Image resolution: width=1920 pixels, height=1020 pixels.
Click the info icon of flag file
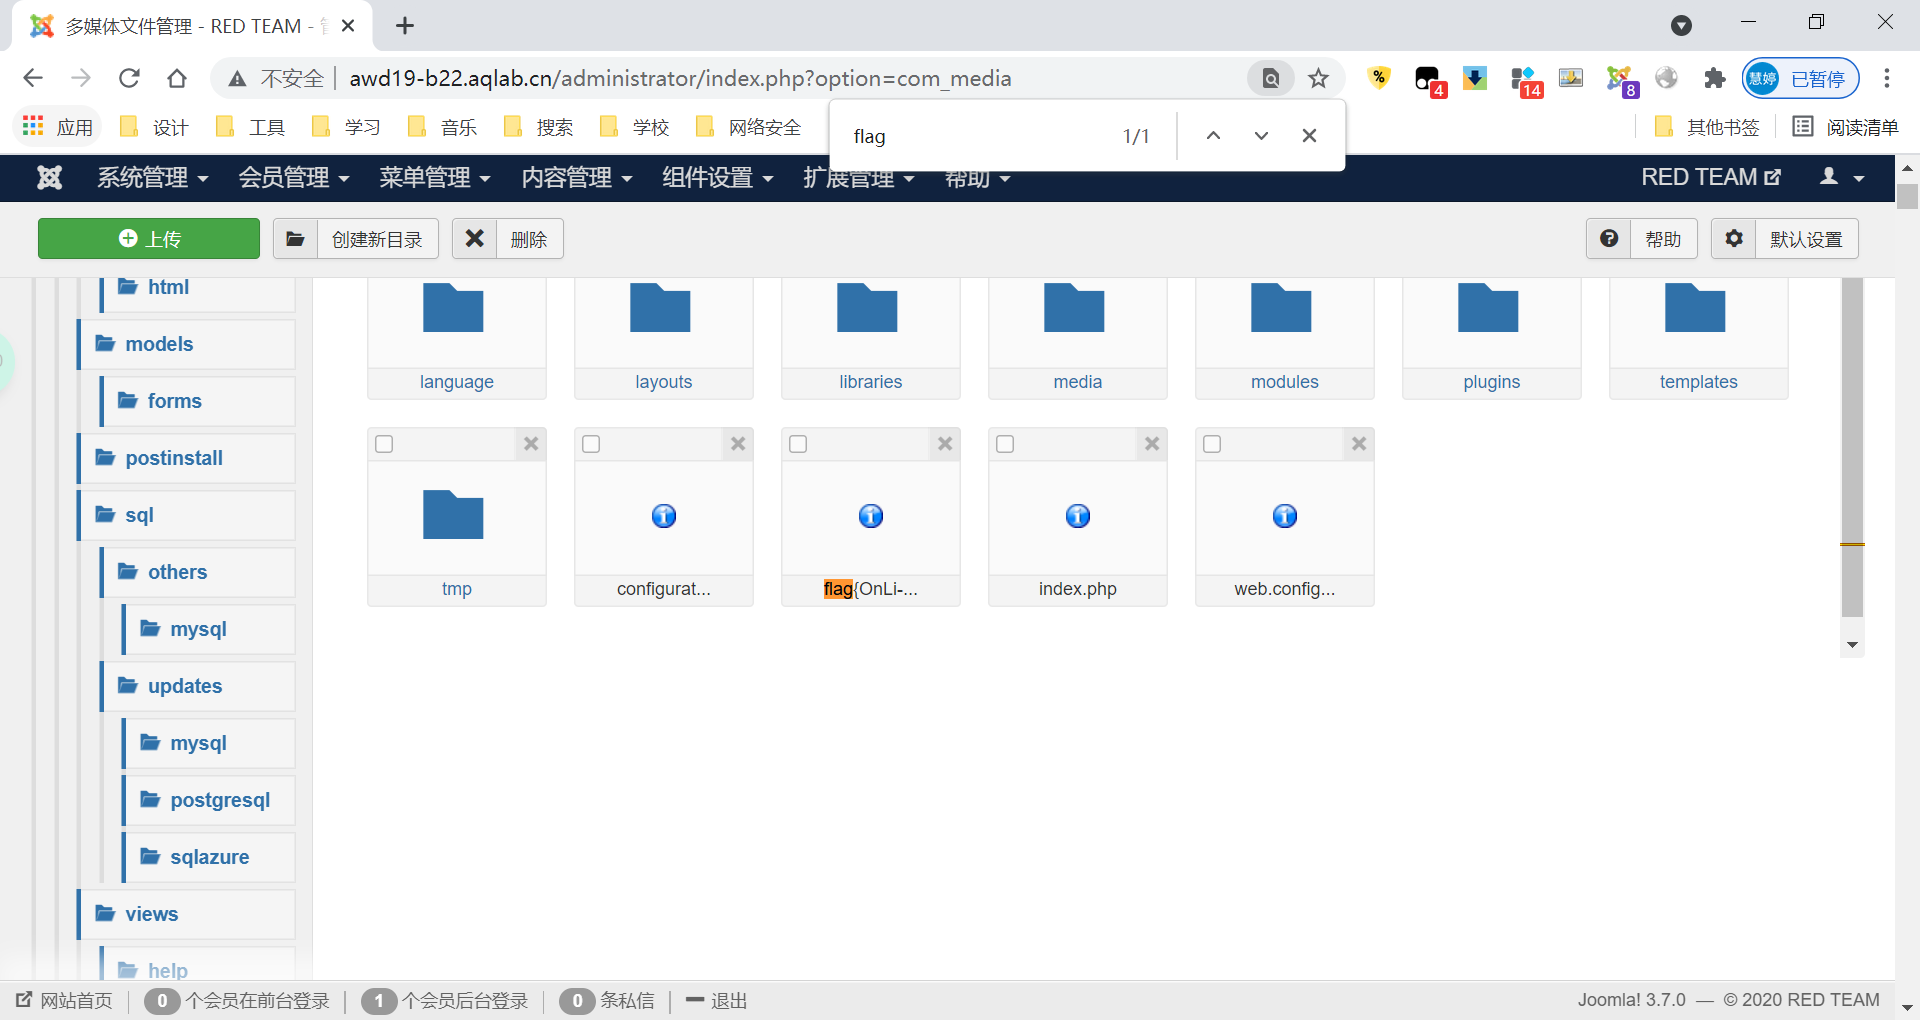[871, 516]
